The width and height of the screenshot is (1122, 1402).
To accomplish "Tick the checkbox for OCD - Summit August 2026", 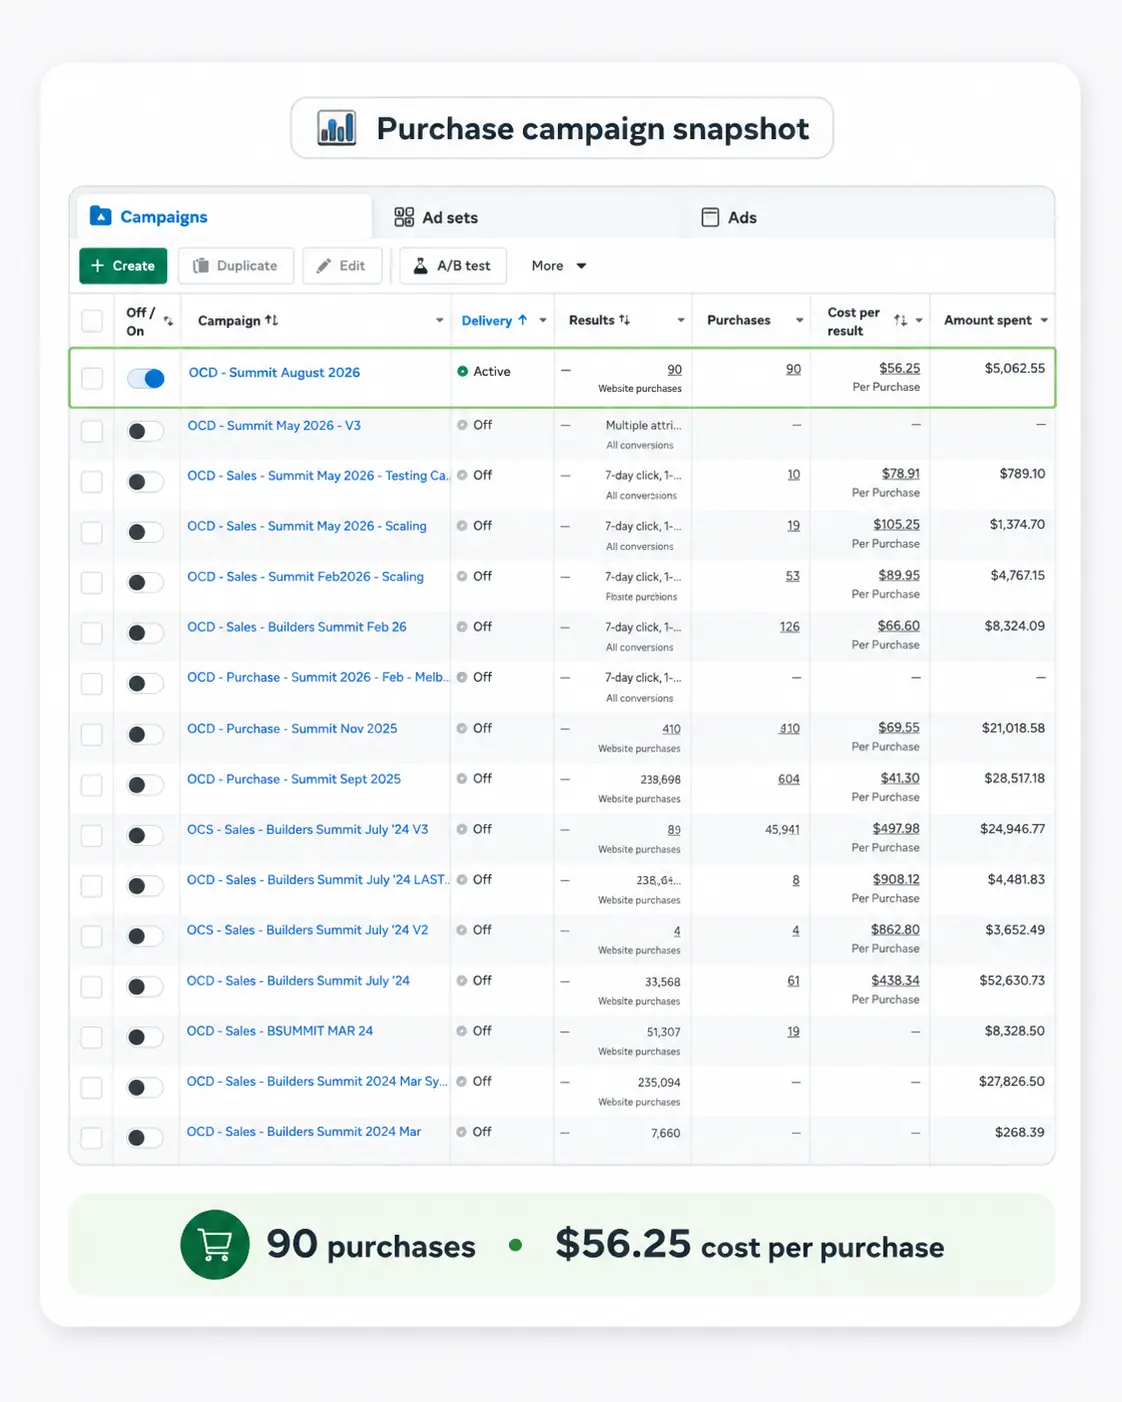I will tap(92, 378).
